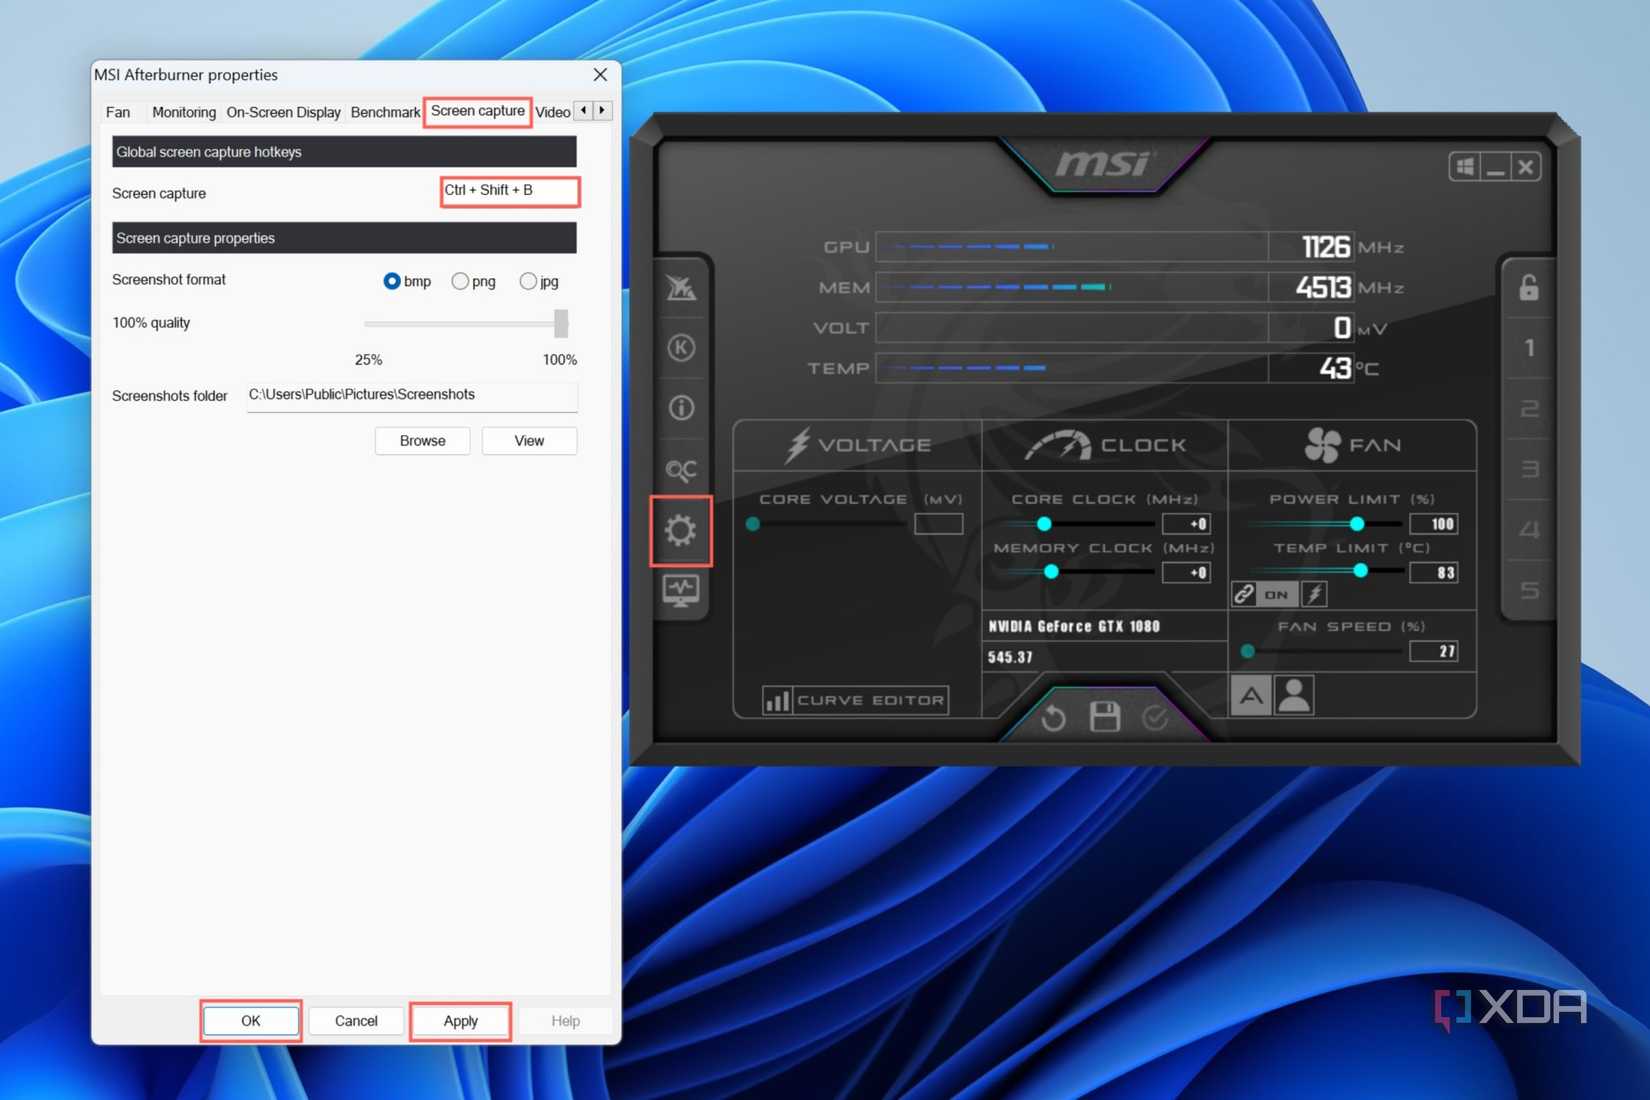
Task: Select profile slot 3
Action: 1529,469
